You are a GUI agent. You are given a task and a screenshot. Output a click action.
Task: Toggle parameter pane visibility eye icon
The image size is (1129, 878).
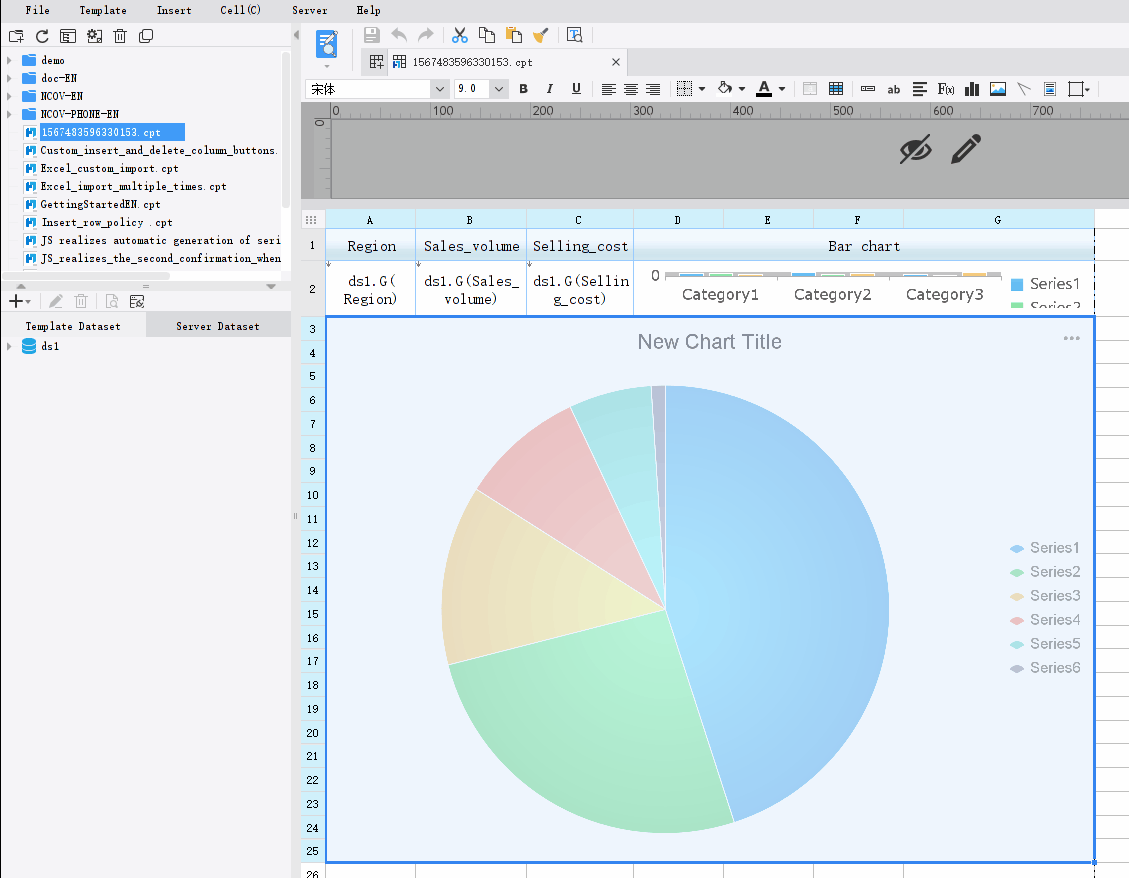pyautogui.click(x=915, y=149)
